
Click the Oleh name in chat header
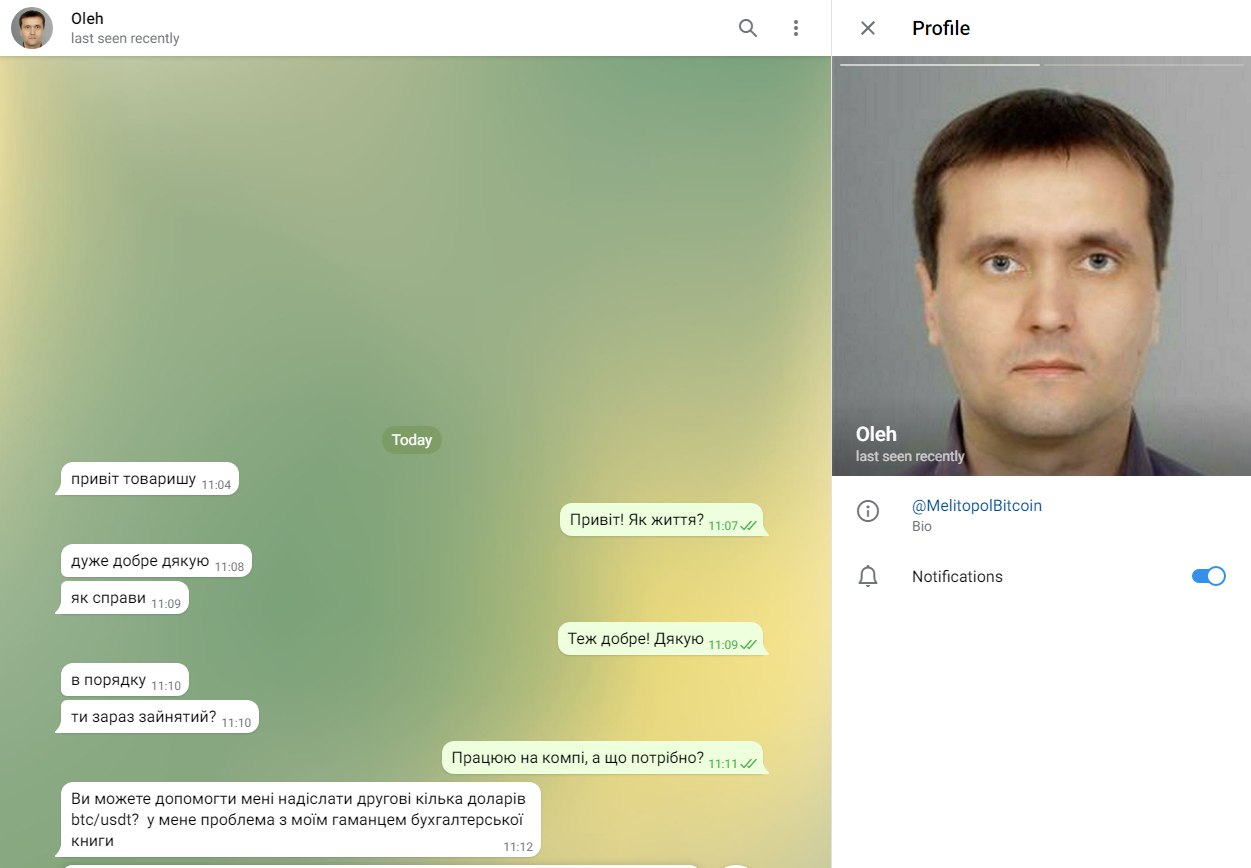click(x=87, y=18)
